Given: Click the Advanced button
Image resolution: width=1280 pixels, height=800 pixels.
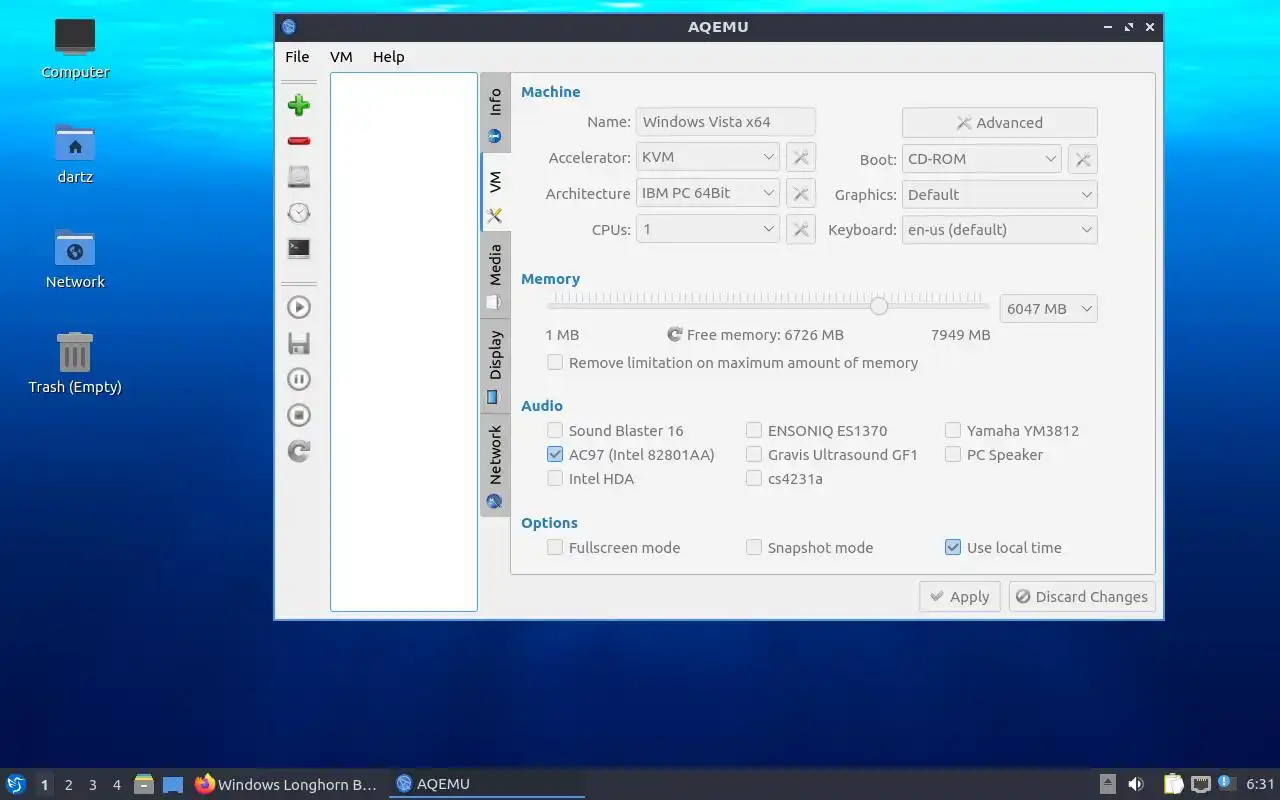Looking at the screenshot, I should (999, 123).
